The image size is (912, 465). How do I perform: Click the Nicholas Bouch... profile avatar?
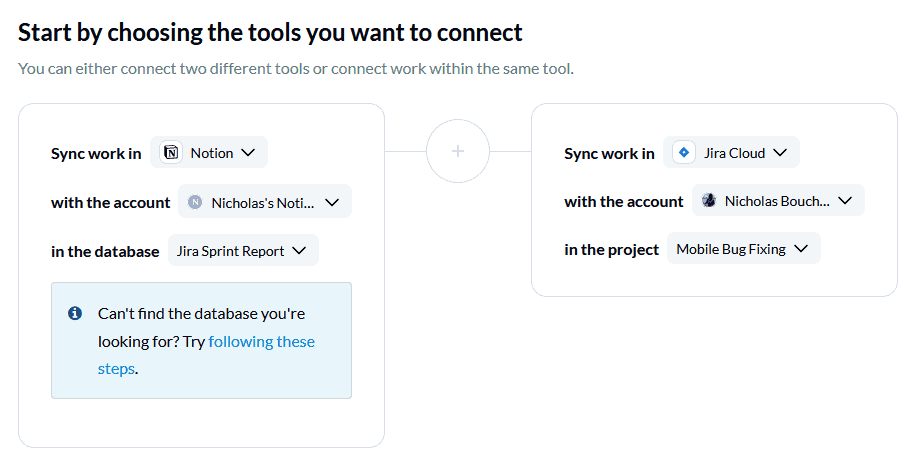tap(708, 201)
